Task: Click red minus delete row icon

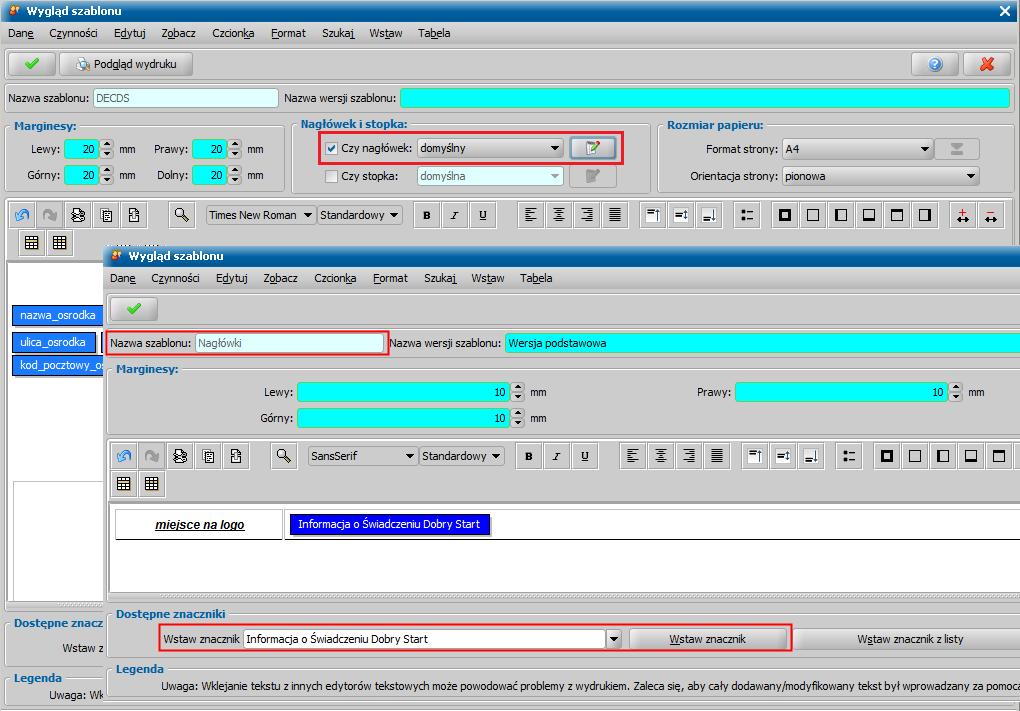Action: [x=991, y=215]
